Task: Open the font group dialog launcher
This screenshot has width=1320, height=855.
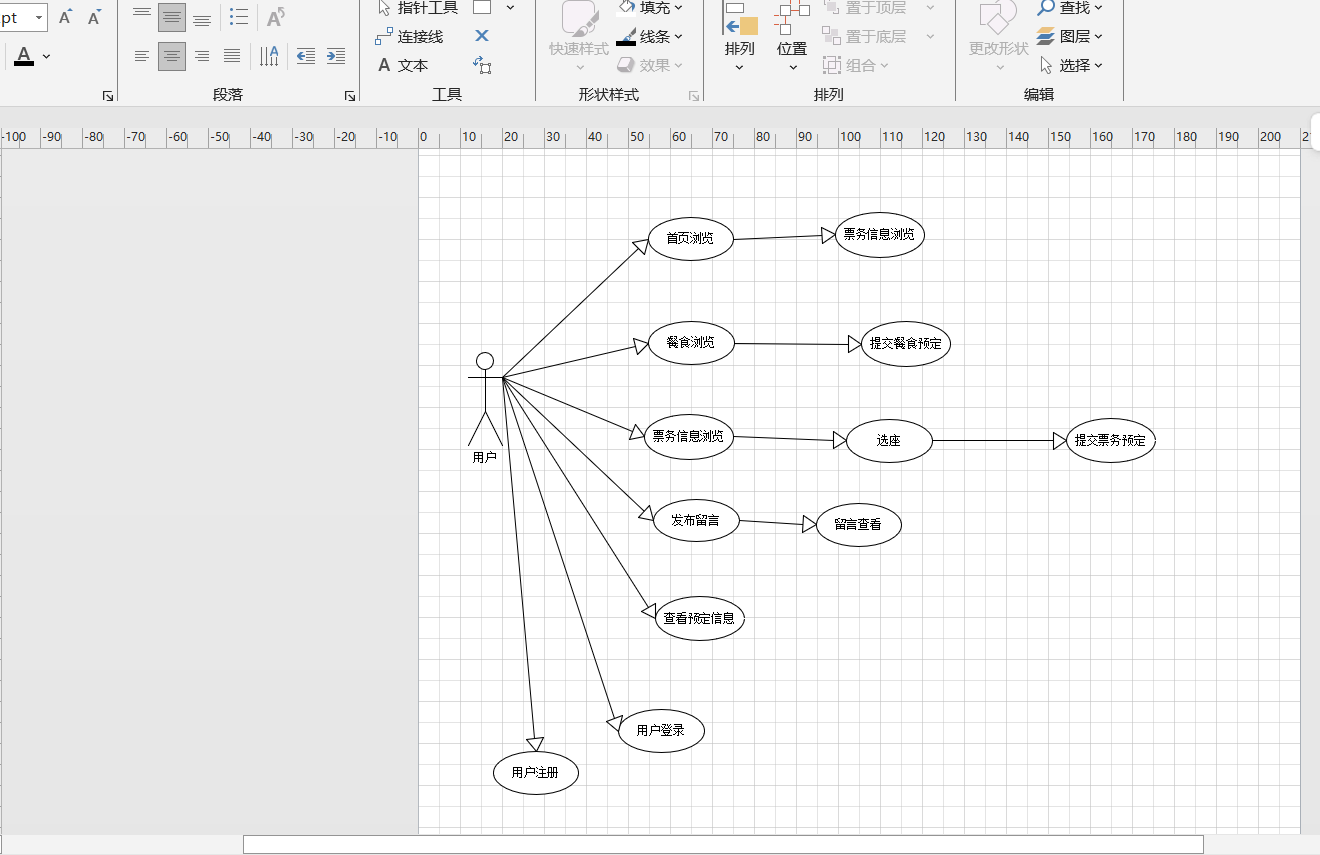Action: click(108, 96)
